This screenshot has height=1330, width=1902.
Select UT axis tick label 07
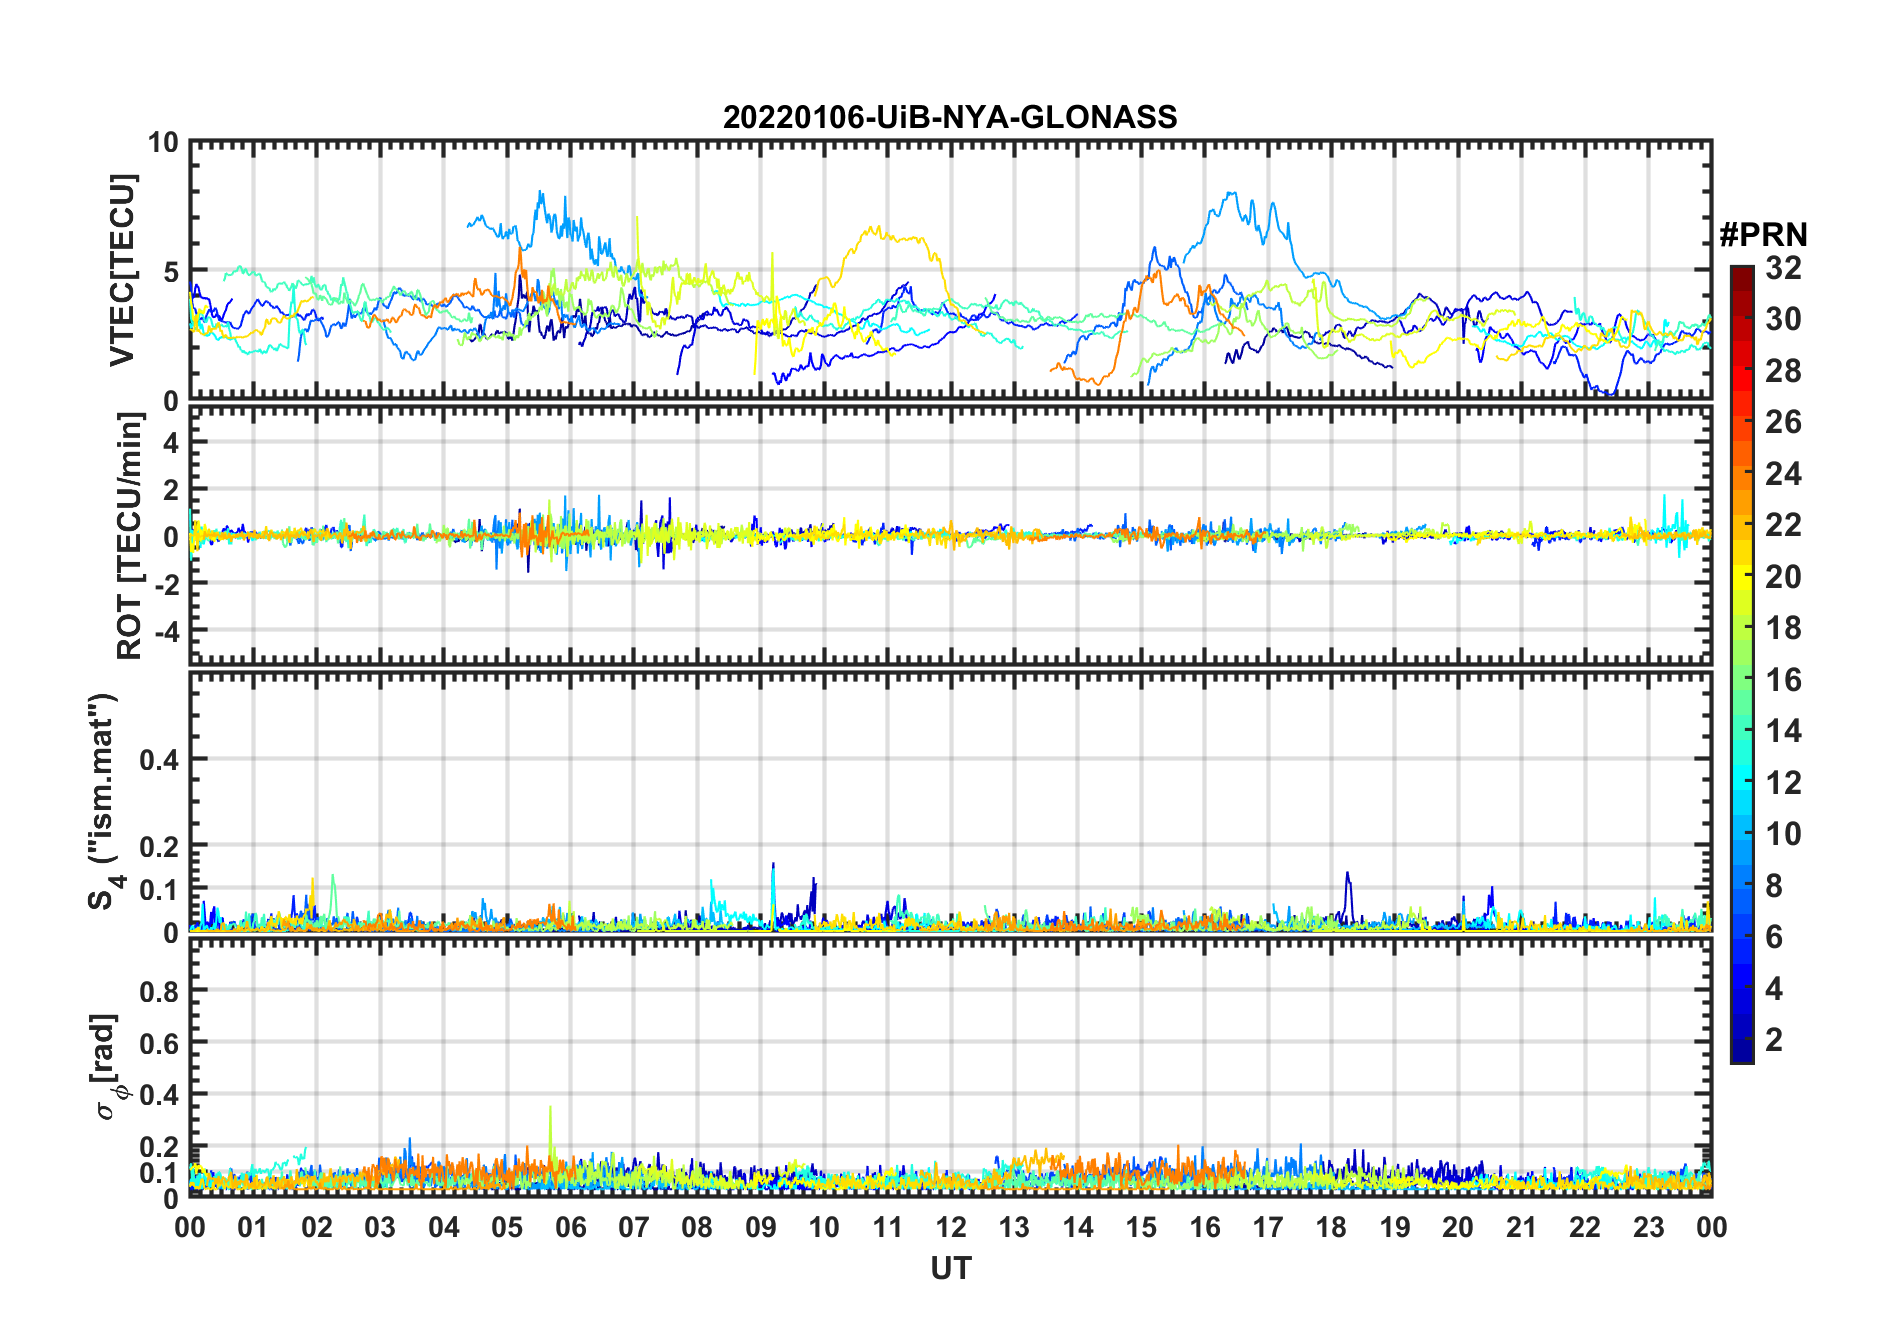[634, 1227]
